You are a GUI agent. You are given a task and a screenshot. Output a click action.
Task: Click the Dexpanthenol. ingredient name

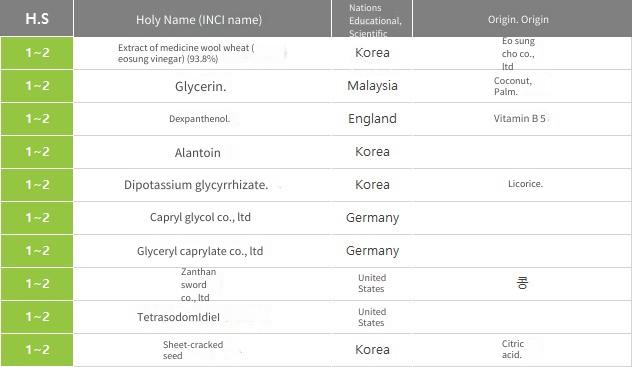200,119
